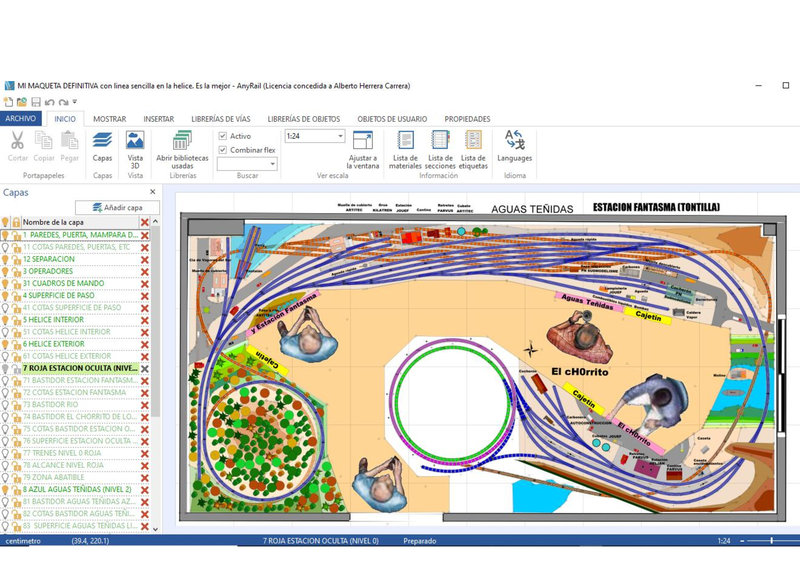
Task: Switch to the LIBRERÍAS DE OBJETOS tab
Action: tap(304, 119)
